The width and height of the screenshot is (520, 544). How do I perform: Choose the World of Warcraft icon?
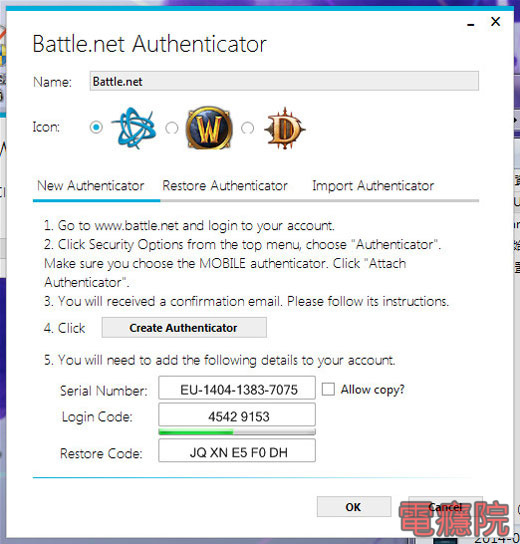pyautogui.click(x=209, y=128)
